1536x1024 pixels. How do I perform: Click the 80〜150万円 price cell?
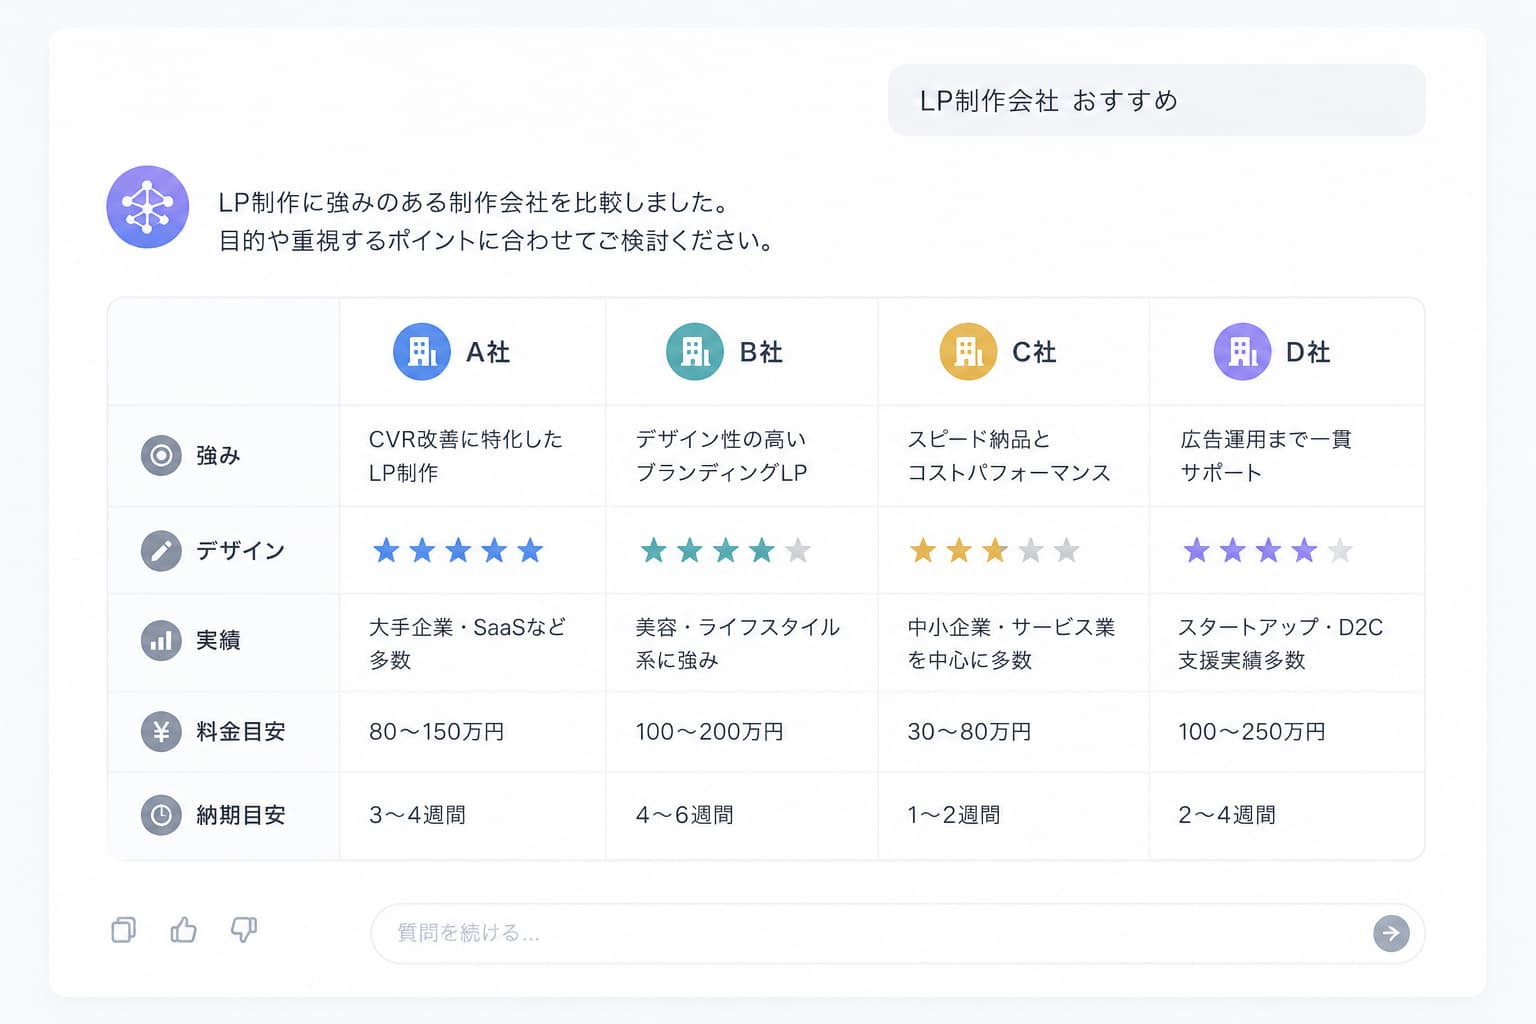pyautogui.click(x=472, y=732)
